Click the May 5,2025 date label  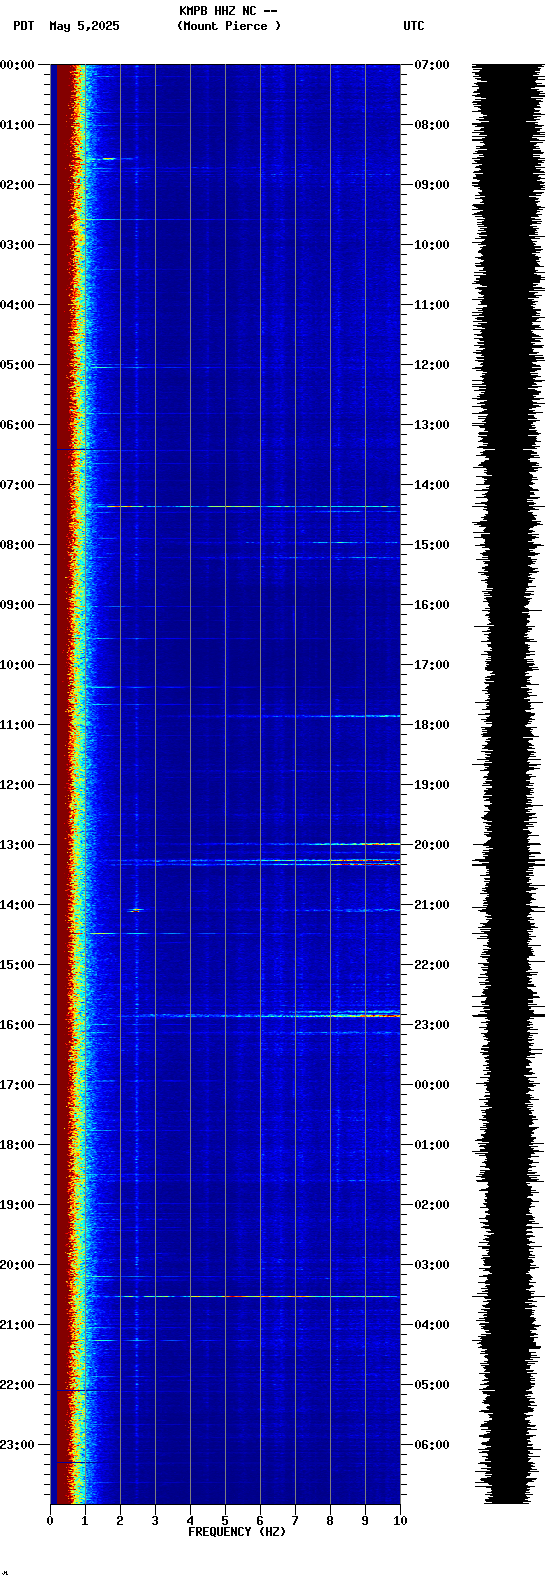[x=84, y=26]
